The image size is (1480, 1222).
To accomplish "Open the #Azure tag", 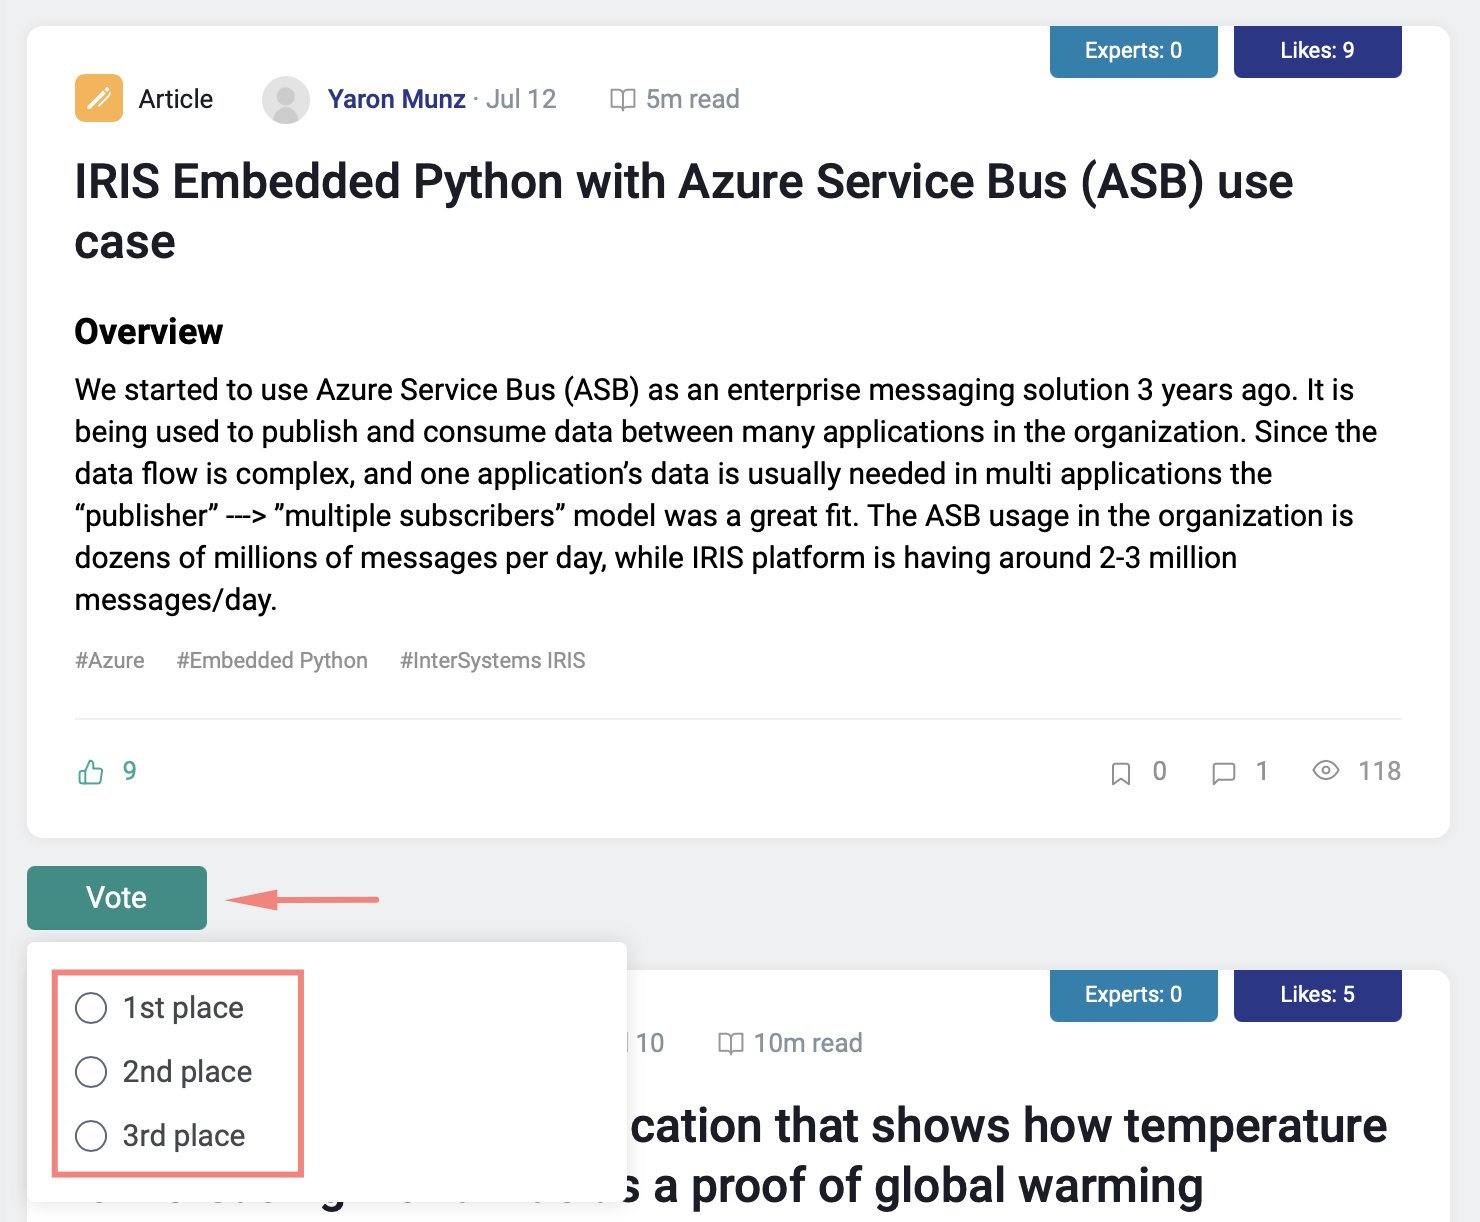I will point(110,660).
